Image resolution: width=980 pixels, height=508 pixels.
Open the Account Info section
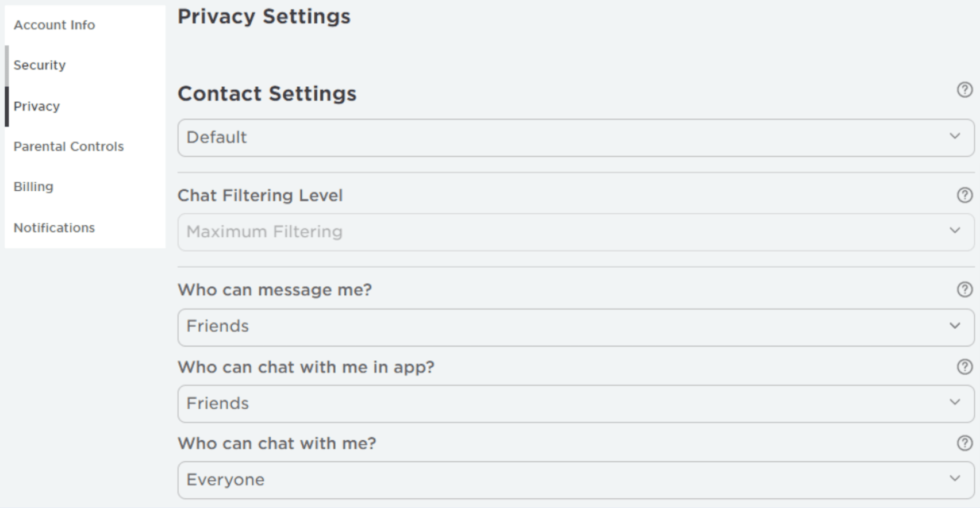[x=54, y=25]
